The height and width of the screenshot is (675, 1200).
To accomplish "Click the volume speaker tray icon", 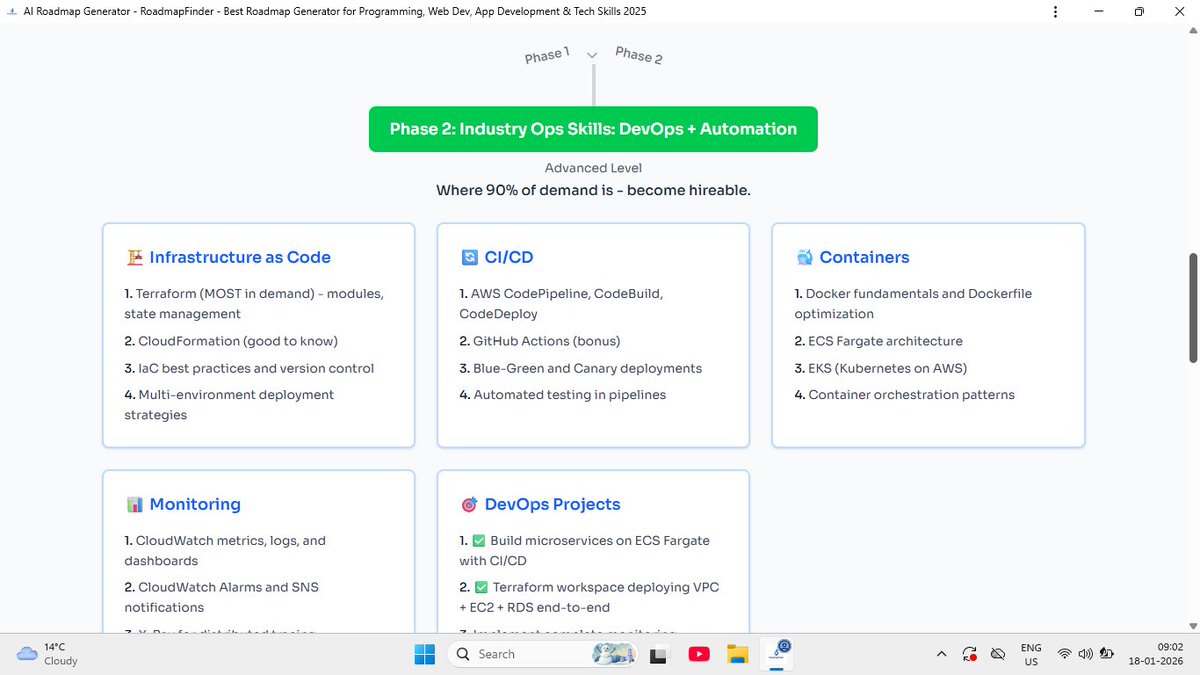I will (1085, 654).
